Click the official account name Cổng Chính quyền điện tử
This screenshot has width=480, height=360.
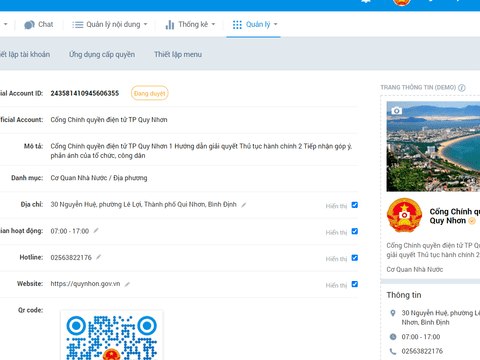[x=109, y=120]
